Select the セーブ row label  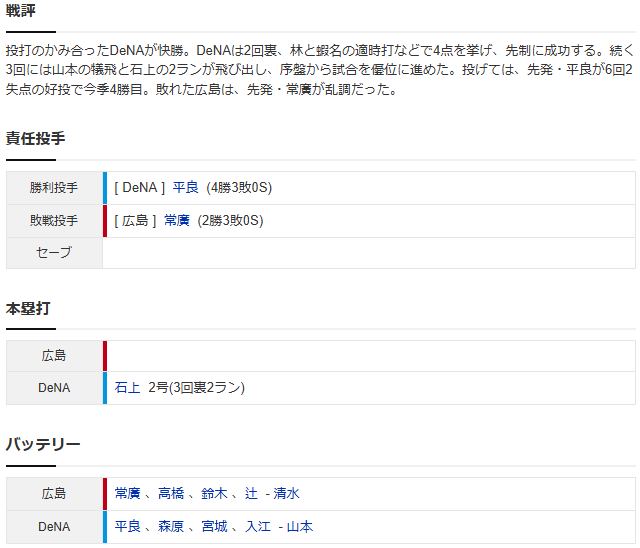[54, 253]
